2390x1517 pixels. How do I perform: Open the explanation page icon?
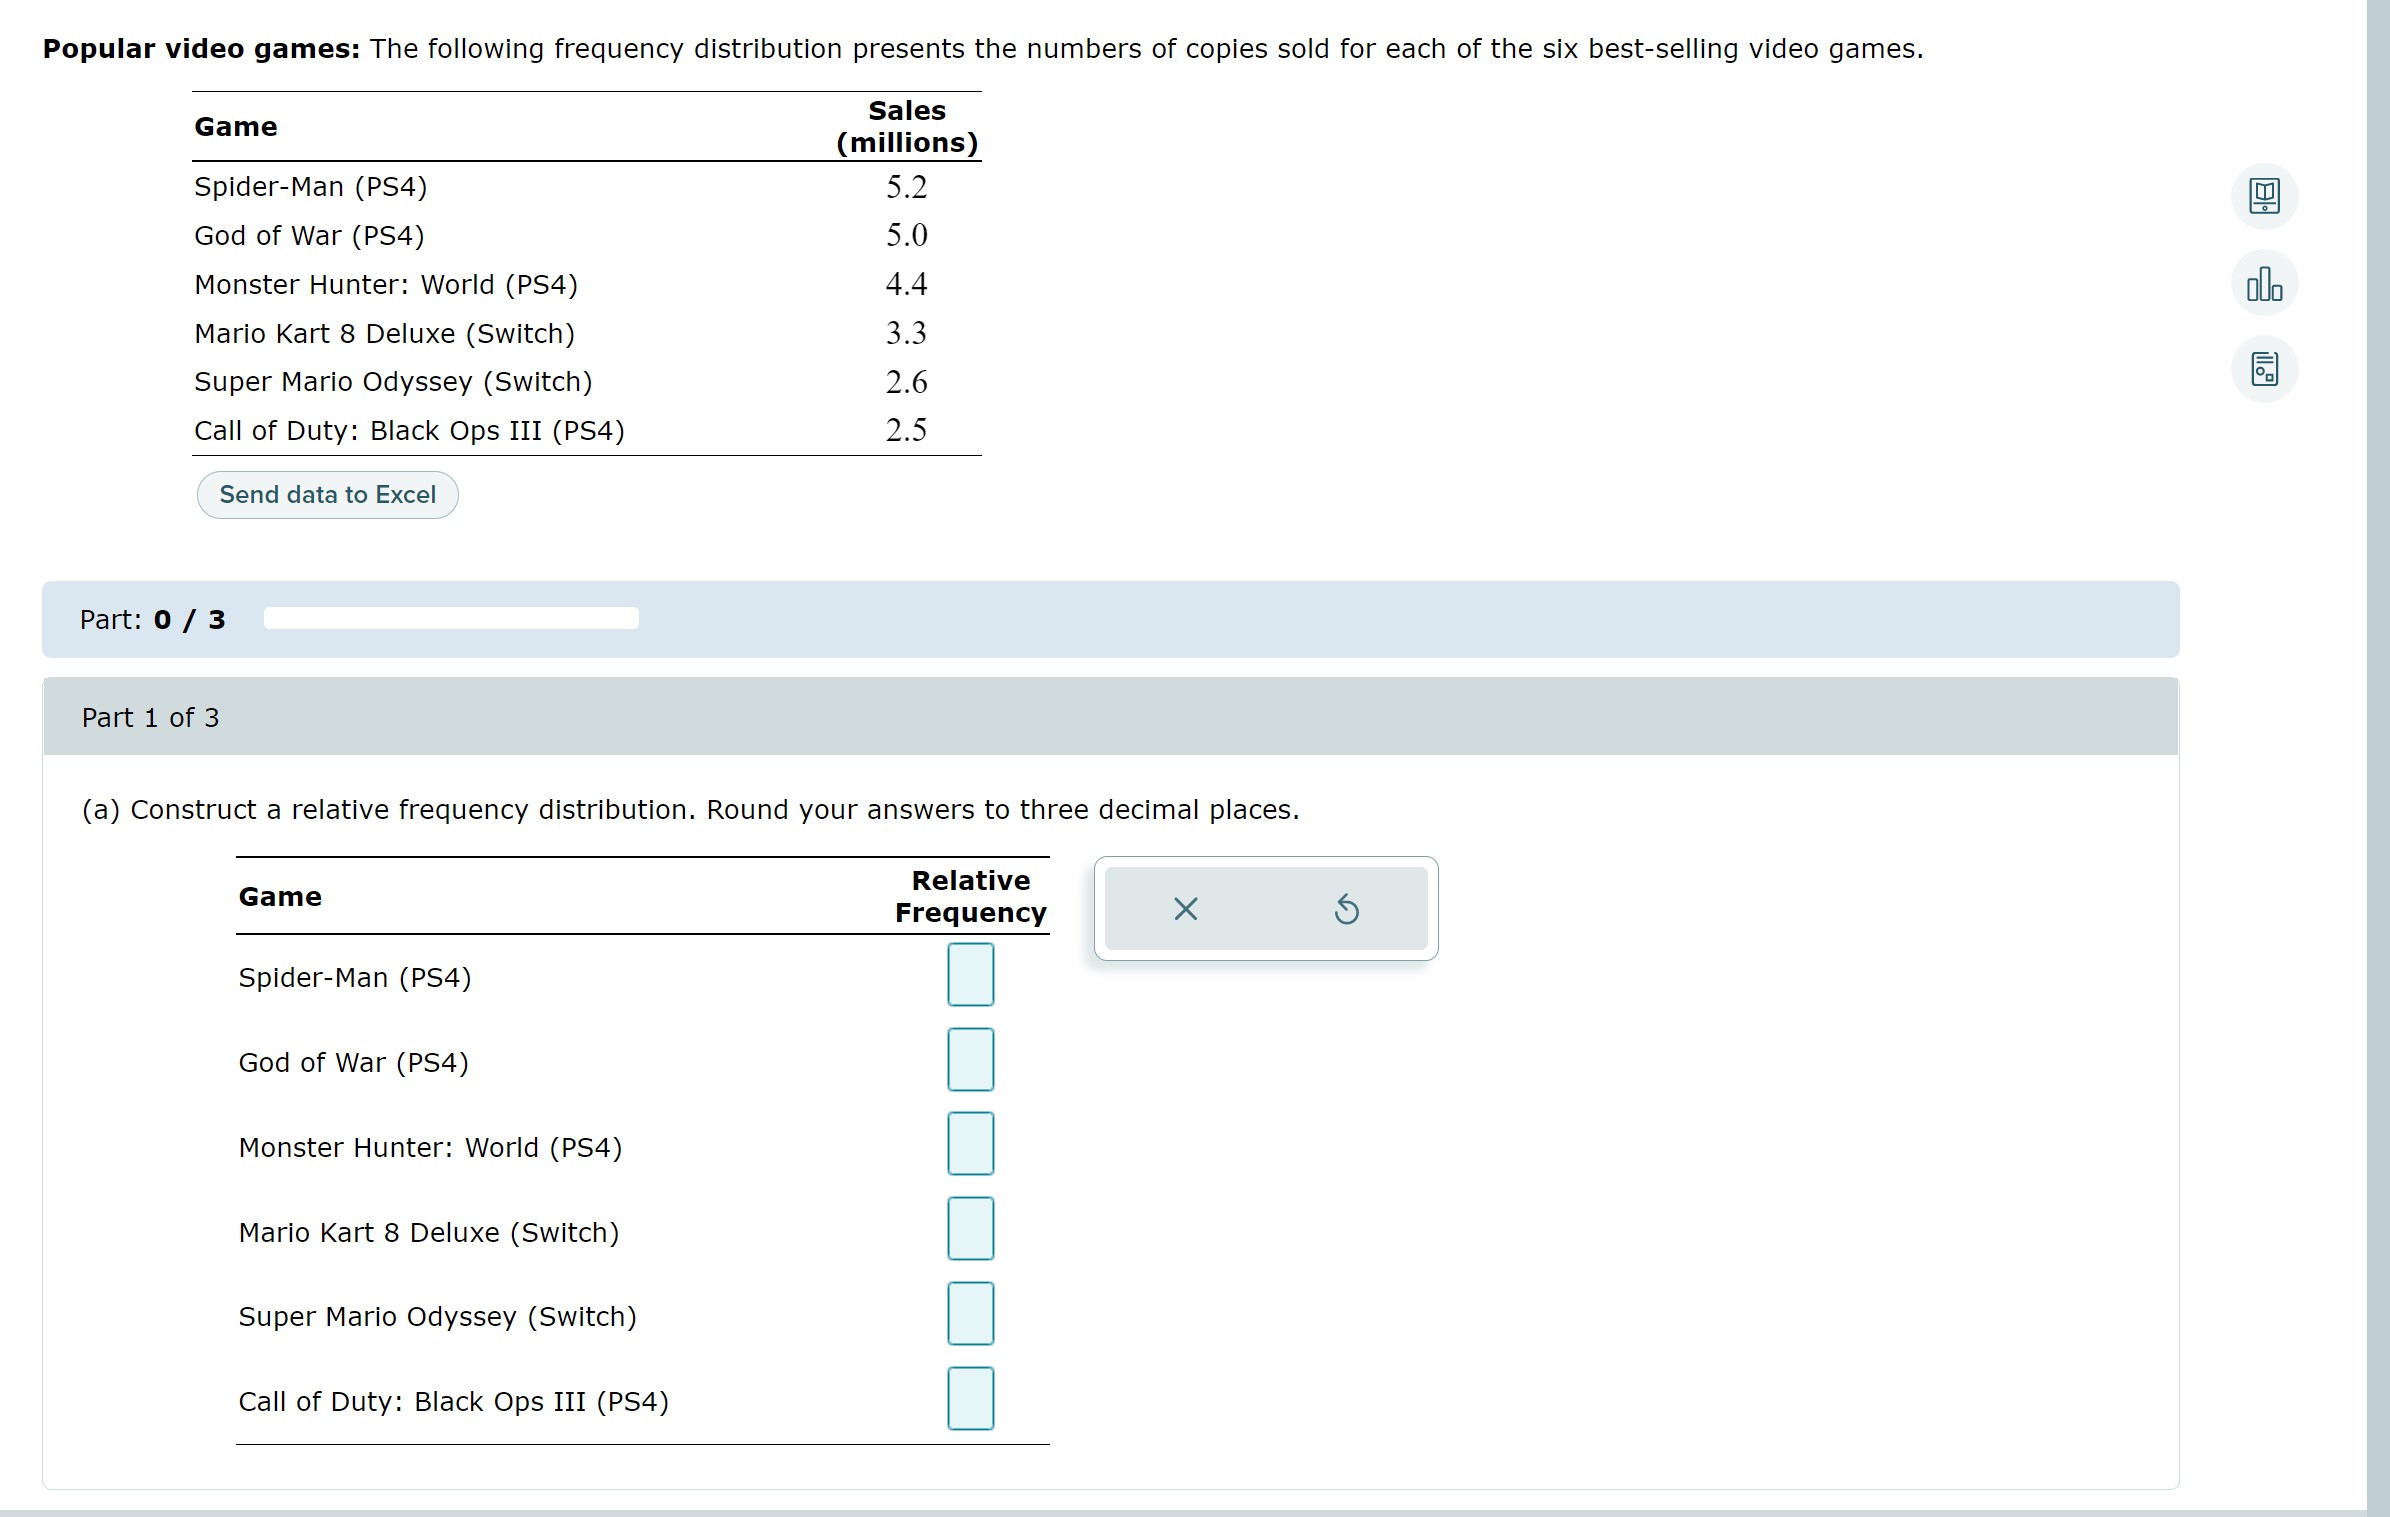pyautogui.click(x=2263, y=368)
